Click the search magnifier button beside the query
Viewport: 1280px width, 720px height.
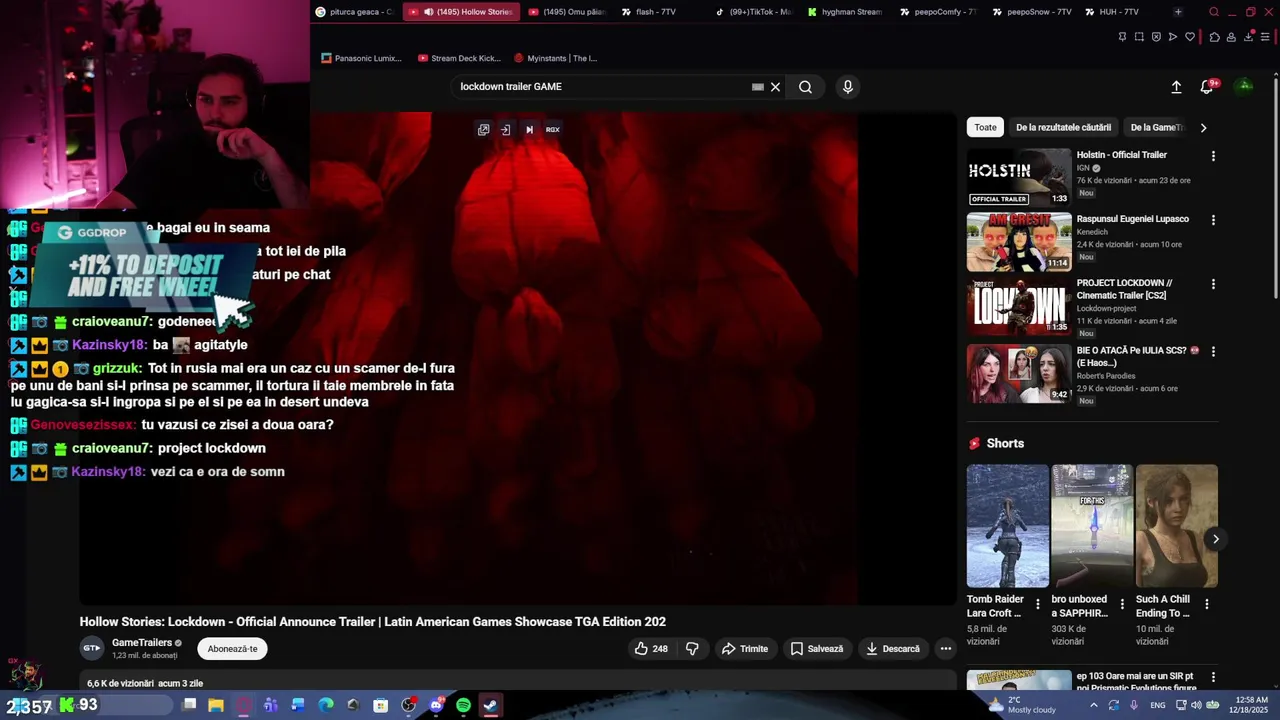(805, 87)
